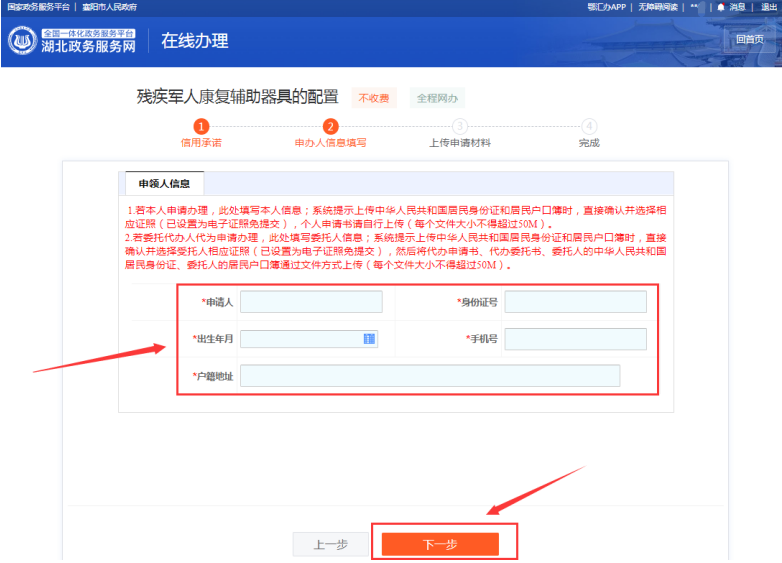
Task: Click step 2 circle 申办人信息填写
Action: pos(331,126)
